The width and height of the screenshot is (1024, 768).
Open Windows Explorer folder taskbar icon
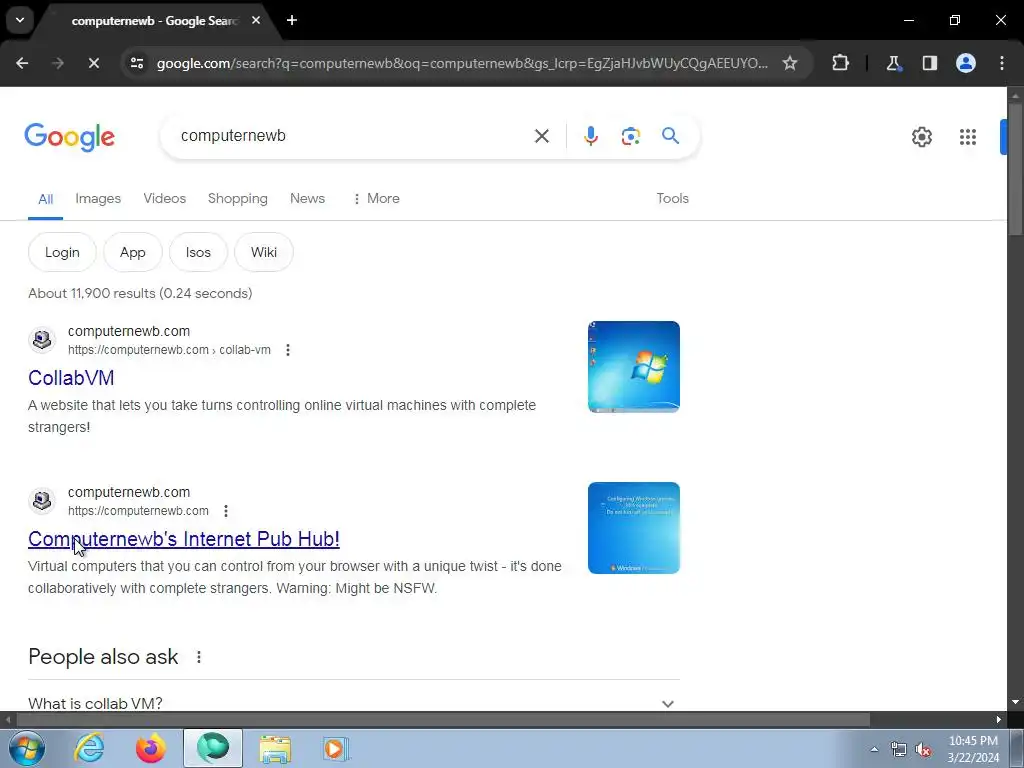point(275,748)
